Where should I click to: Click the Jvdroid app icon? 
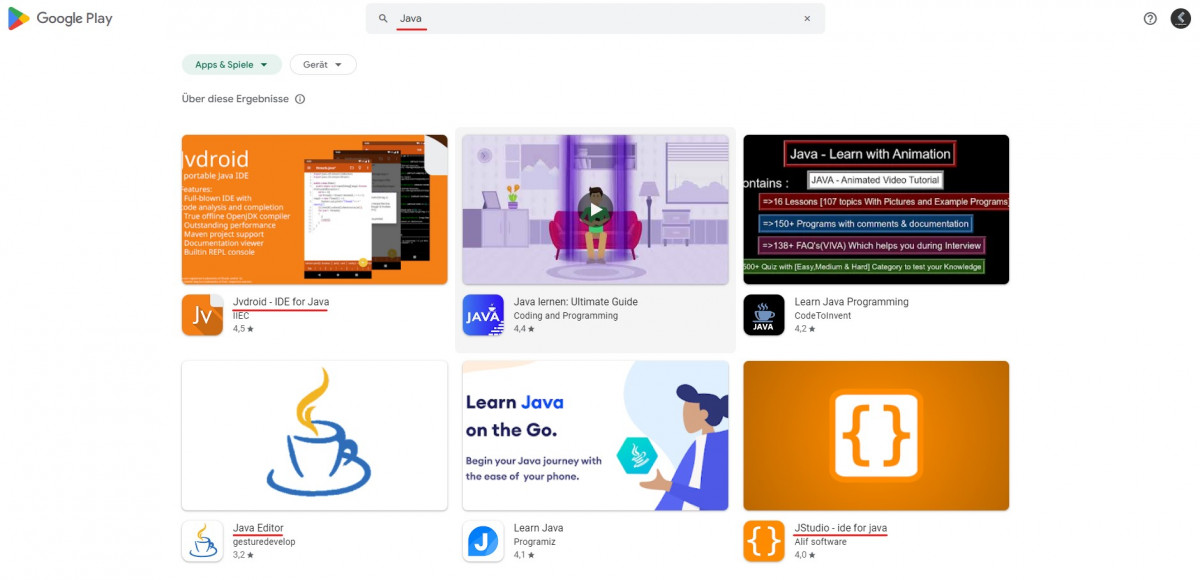202,315
